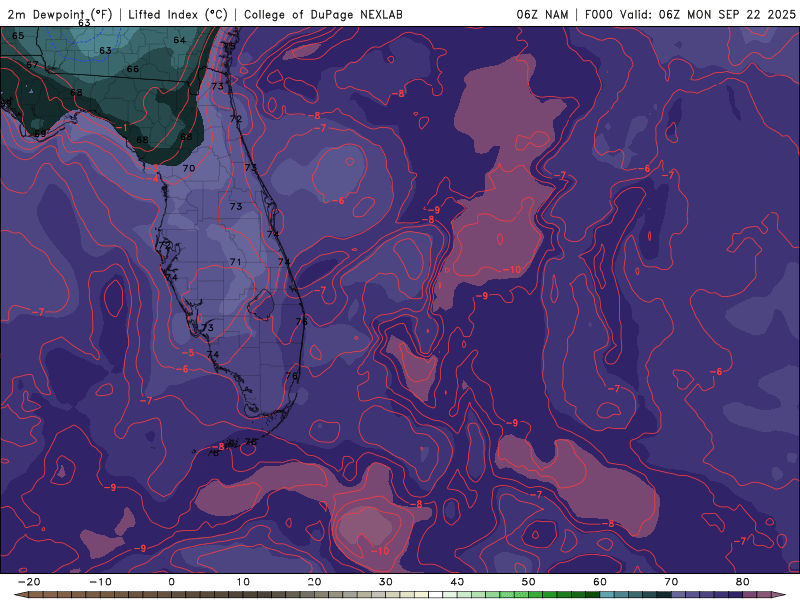
Task: Select '-10' contour label south of the Keys
Action: [x=380, y=551]
